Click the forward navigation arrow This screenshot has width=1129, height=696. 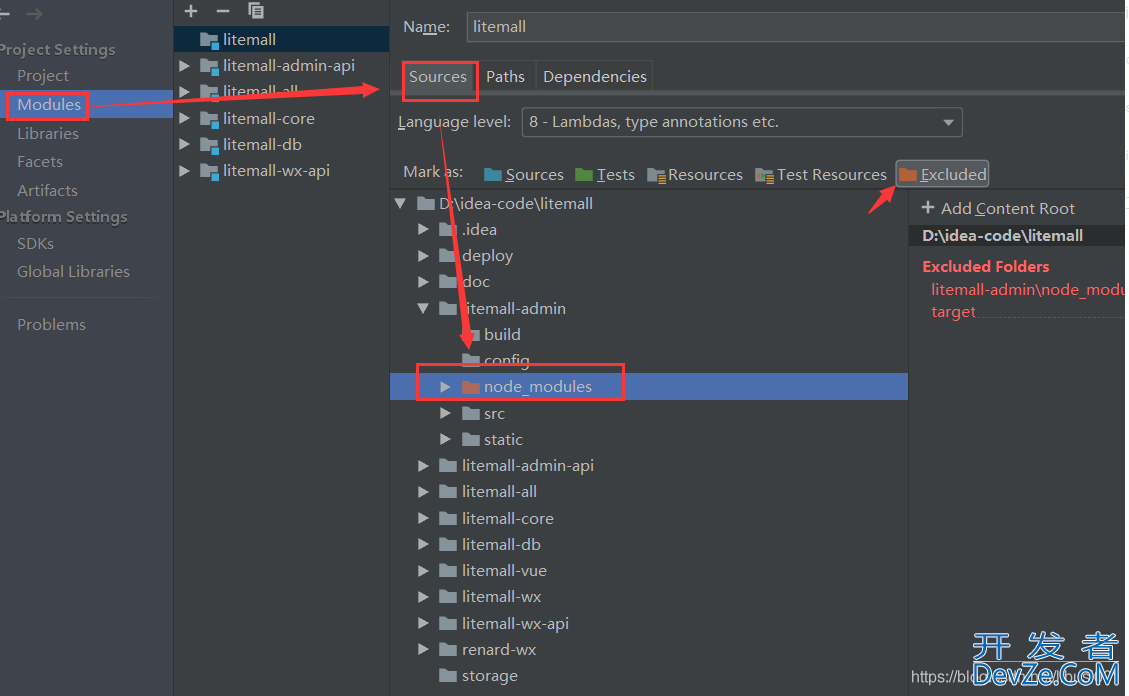(35, 14)
